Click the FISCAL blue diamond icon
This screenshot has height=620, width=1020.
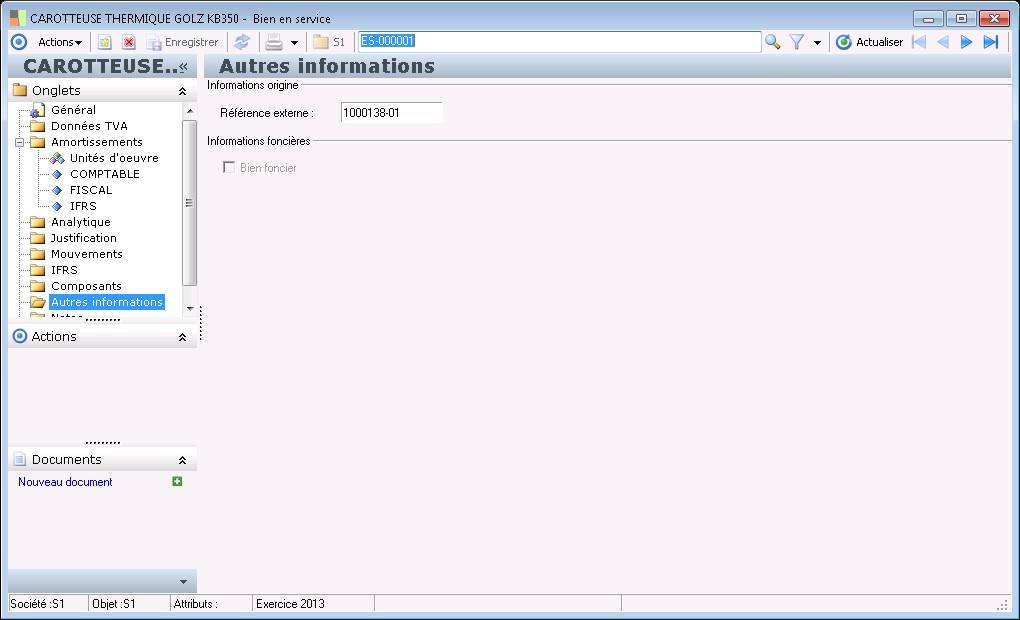point(57,190)
